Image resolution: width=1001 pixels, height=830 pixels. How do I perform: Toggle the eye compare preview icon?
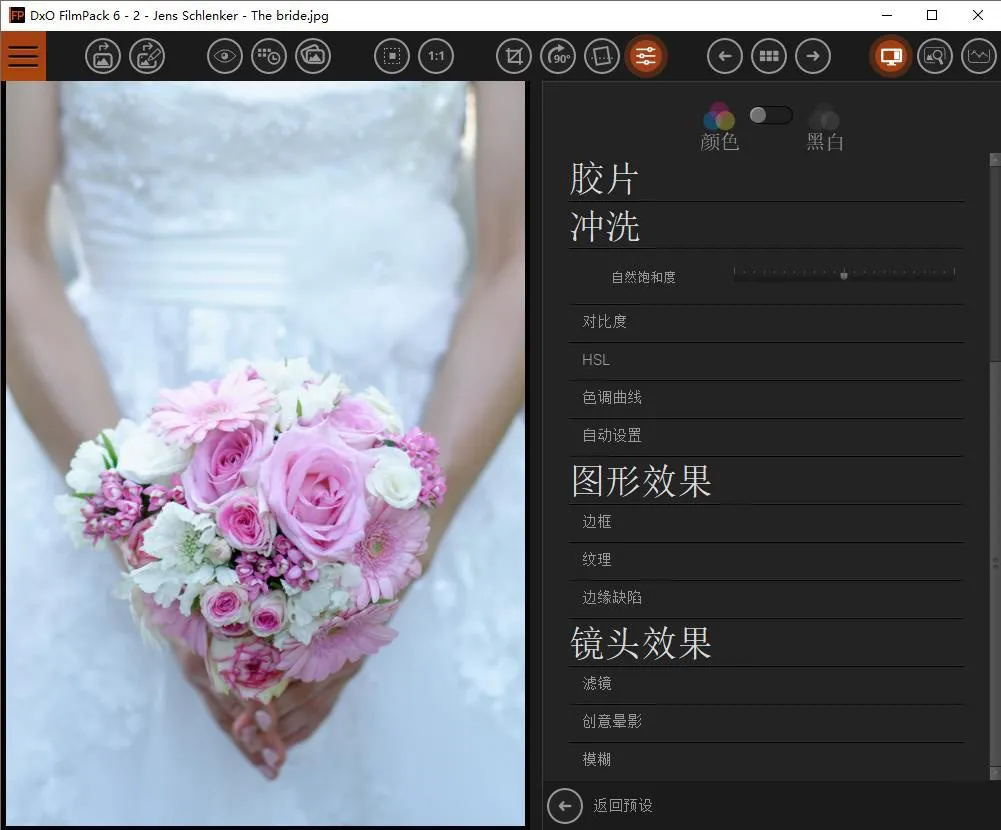(x=225, y=56)
